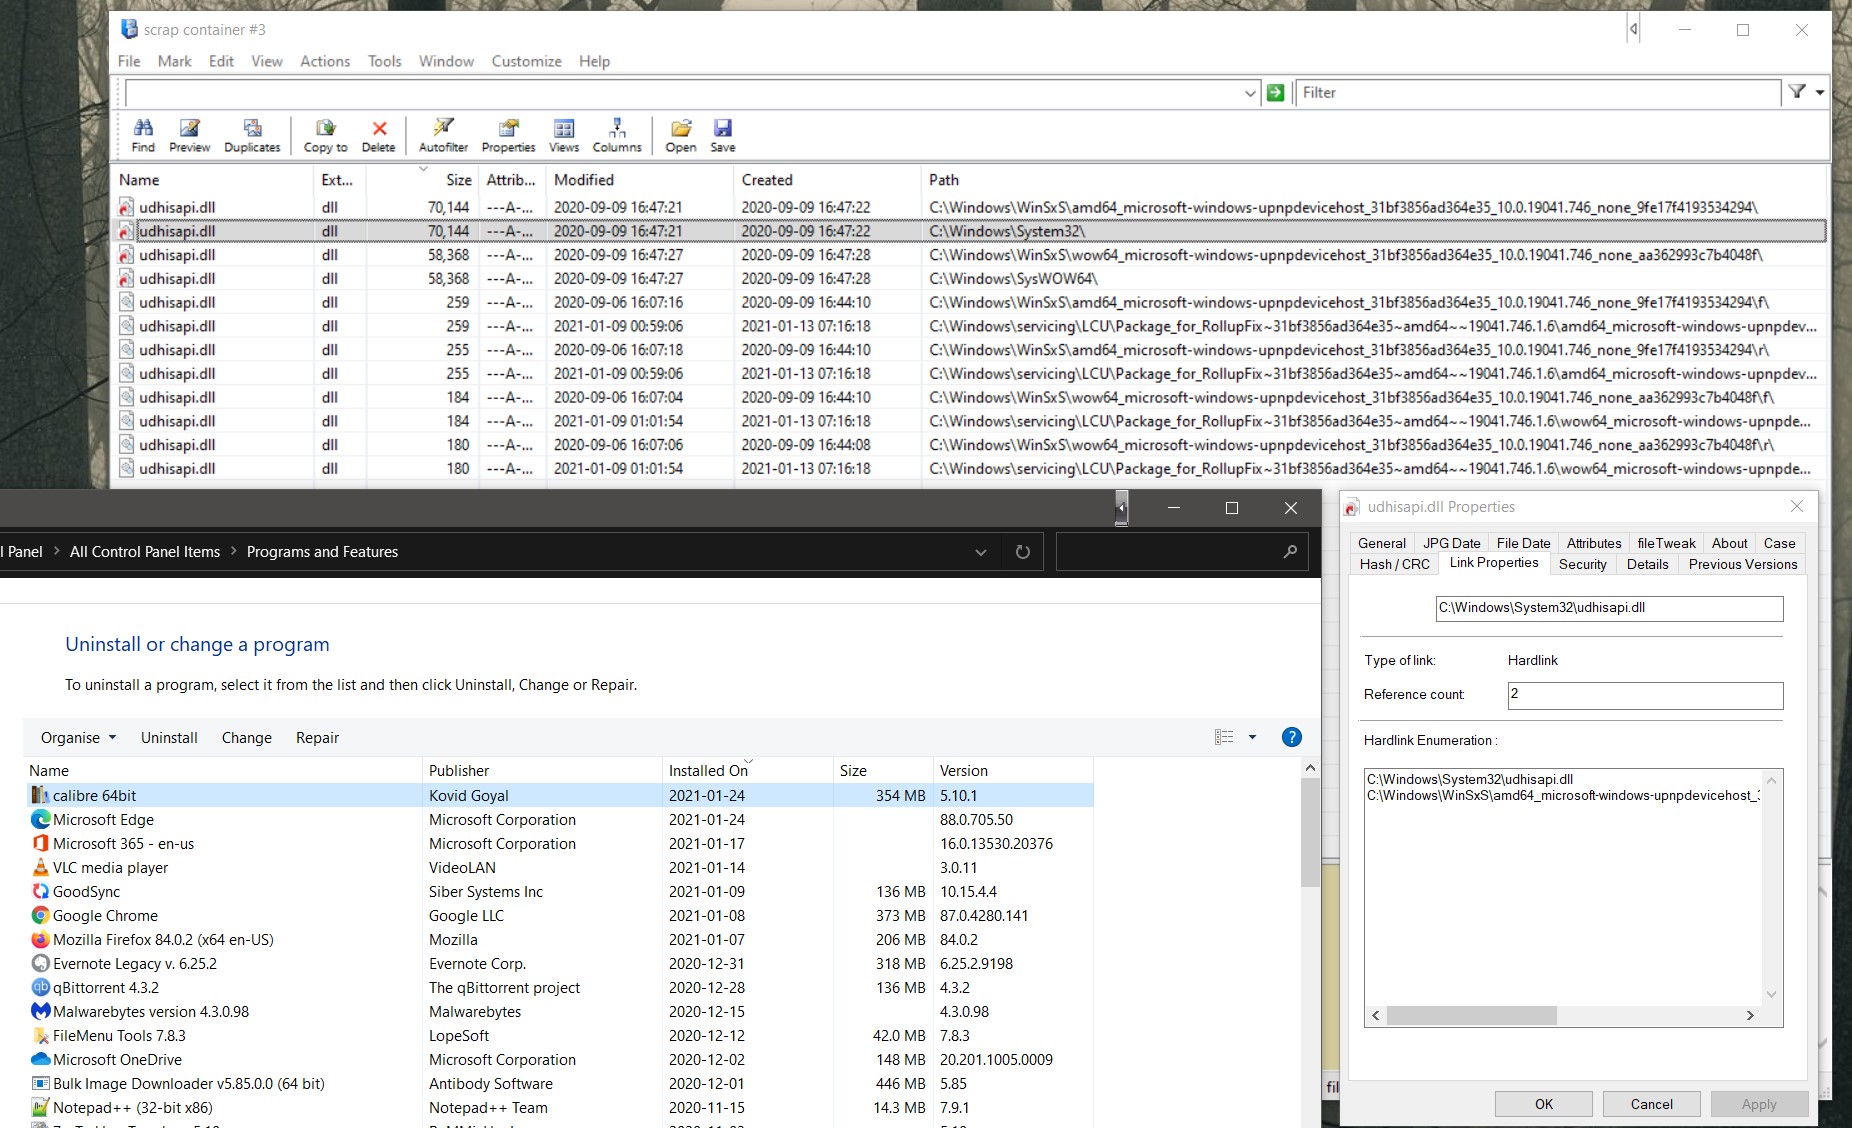
Task: Open the Organise dropdown menu
Action: [78, 737]
